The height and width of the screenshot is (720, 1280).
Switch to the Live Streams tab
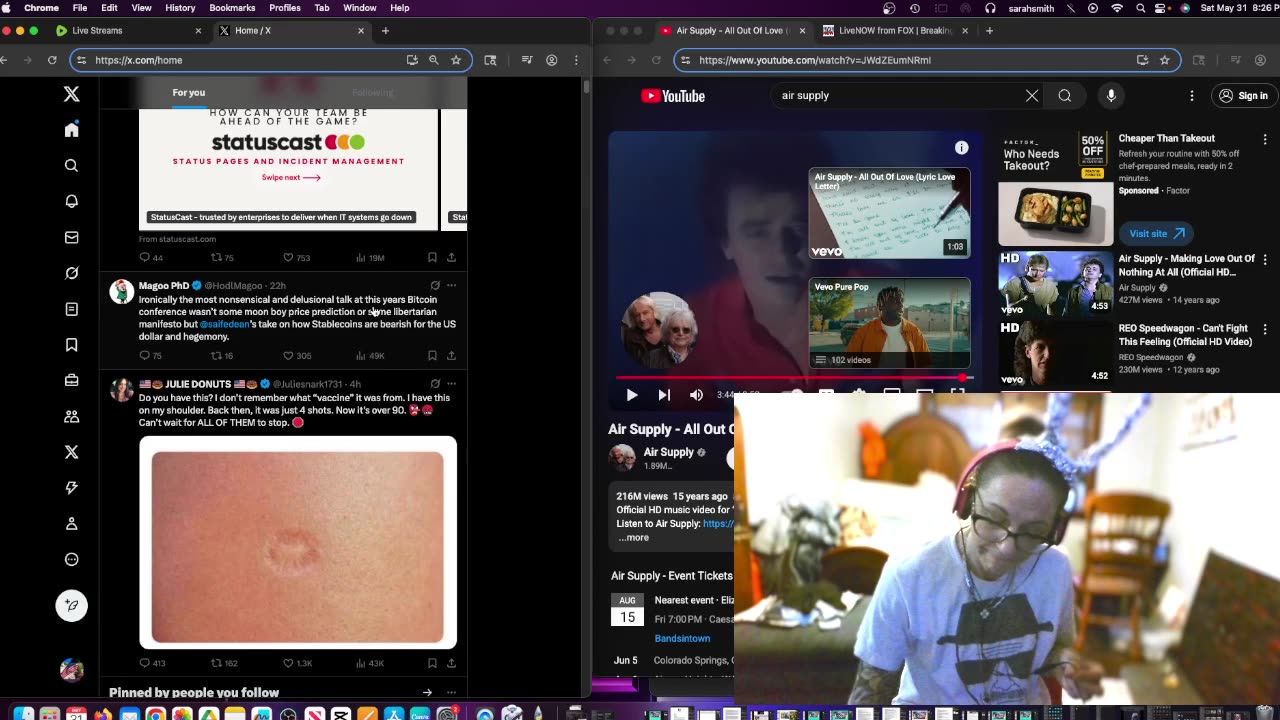click(128, 31)
